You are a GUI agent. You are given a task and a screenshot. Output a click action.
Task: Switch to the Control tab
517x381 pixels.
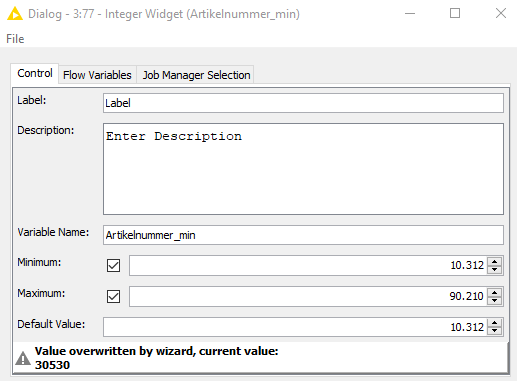(x=35, y=73)
